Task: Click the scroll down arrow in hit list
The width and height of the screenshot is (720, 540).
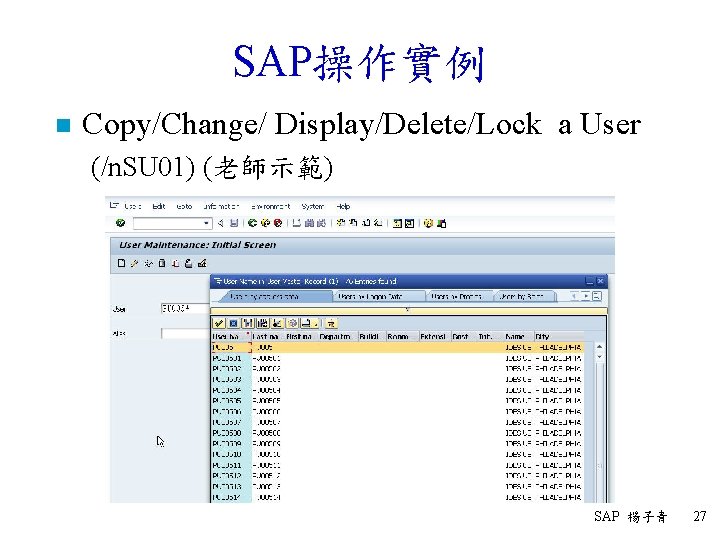Action: point(599,357)
